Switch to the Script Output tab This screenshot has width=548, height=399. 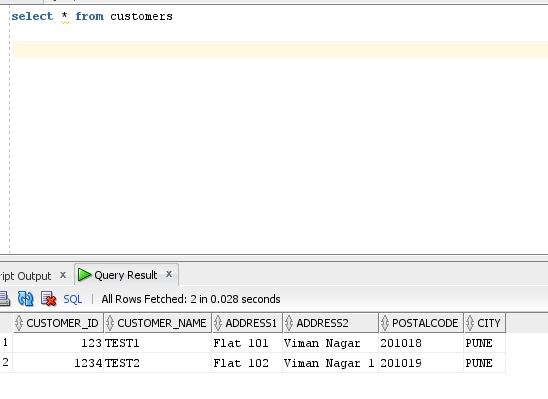26,276
